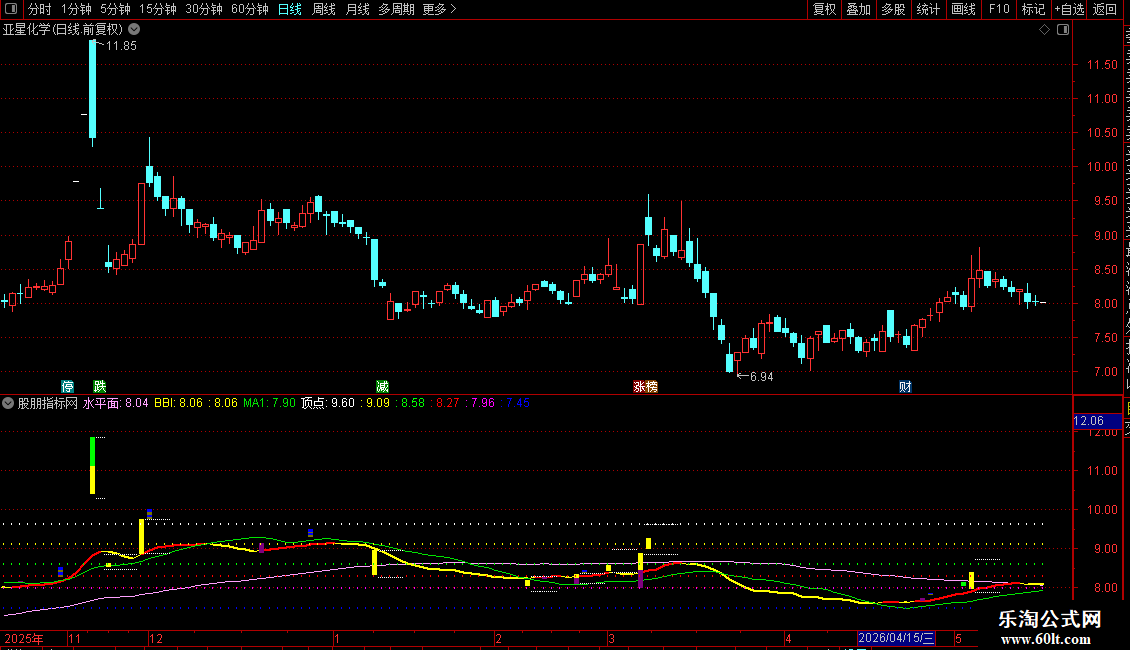Click the 停 event marker
This screenshot has width=1130, height=650.
pos(68,386)
